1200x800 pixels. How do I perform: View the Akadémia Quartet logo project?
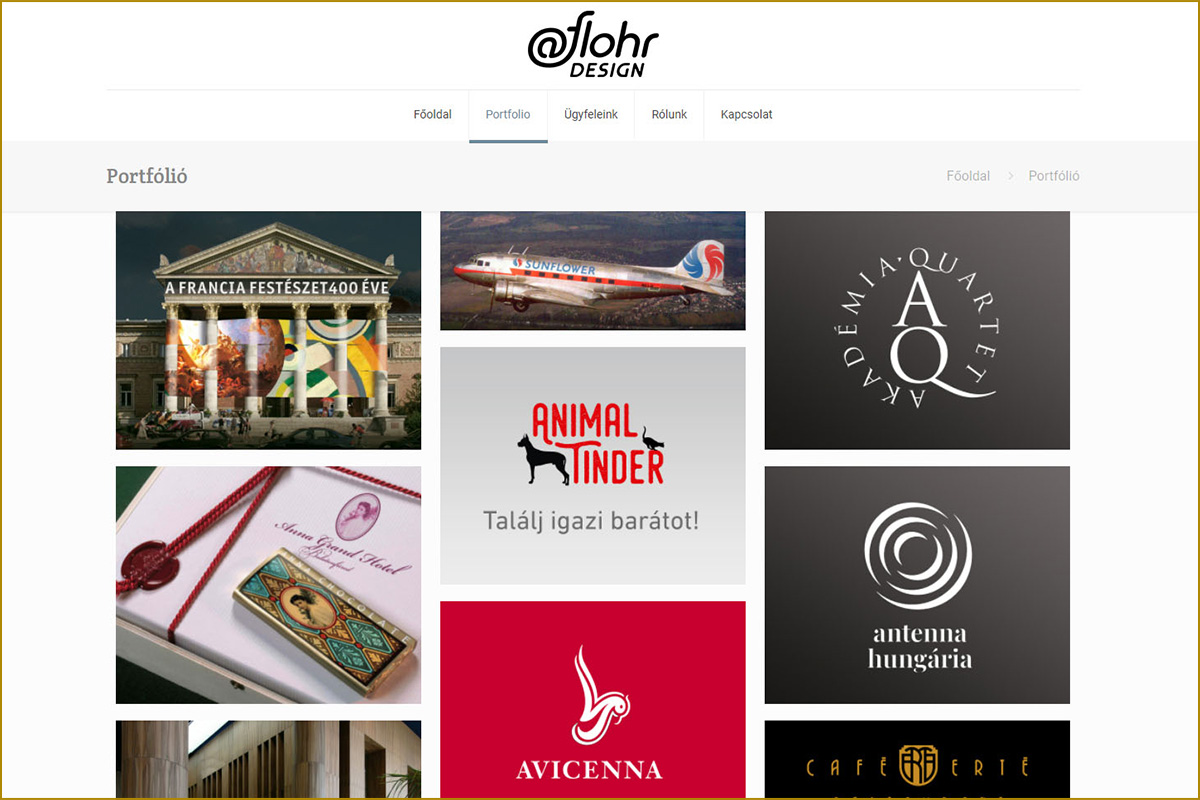[x=917, y=330]
